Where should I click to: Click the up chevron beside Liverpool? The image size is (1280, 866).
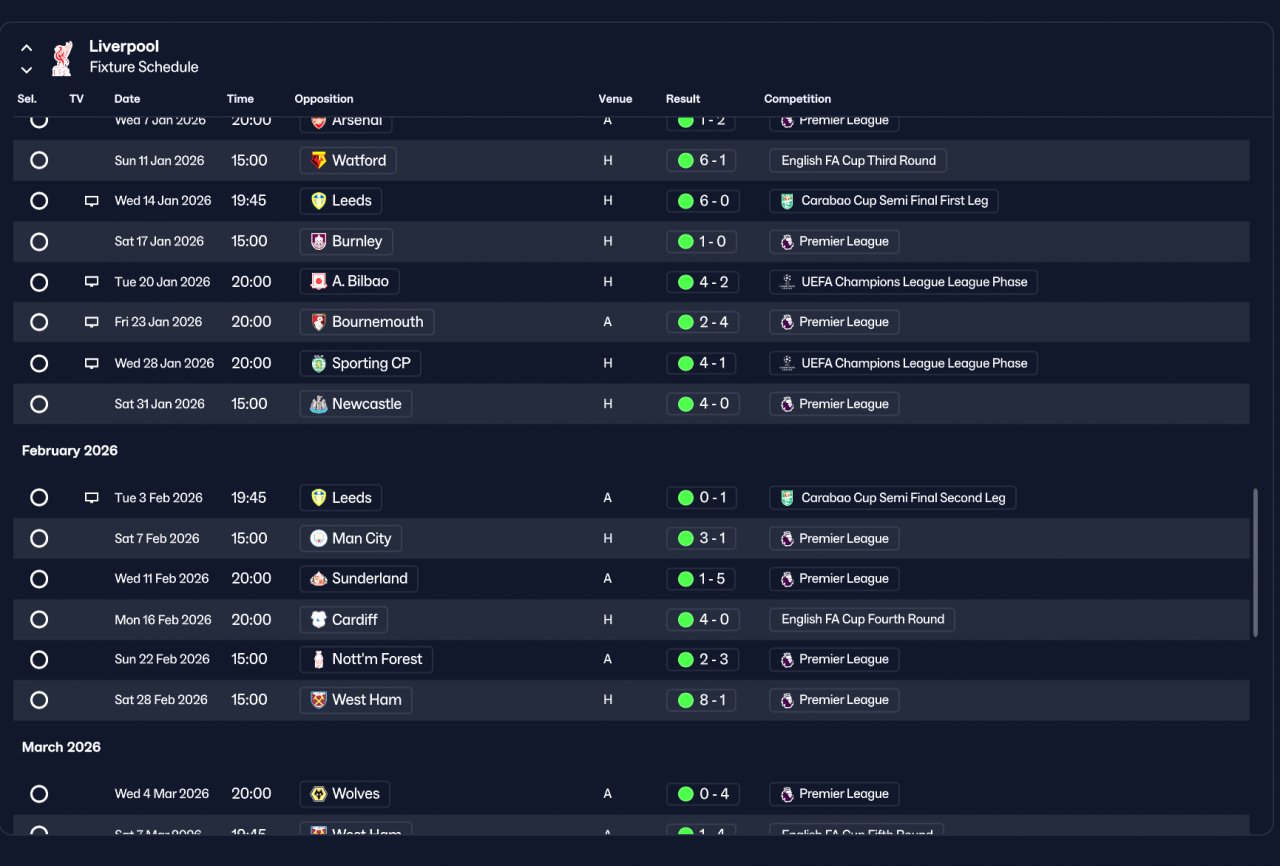click(27, 48)
